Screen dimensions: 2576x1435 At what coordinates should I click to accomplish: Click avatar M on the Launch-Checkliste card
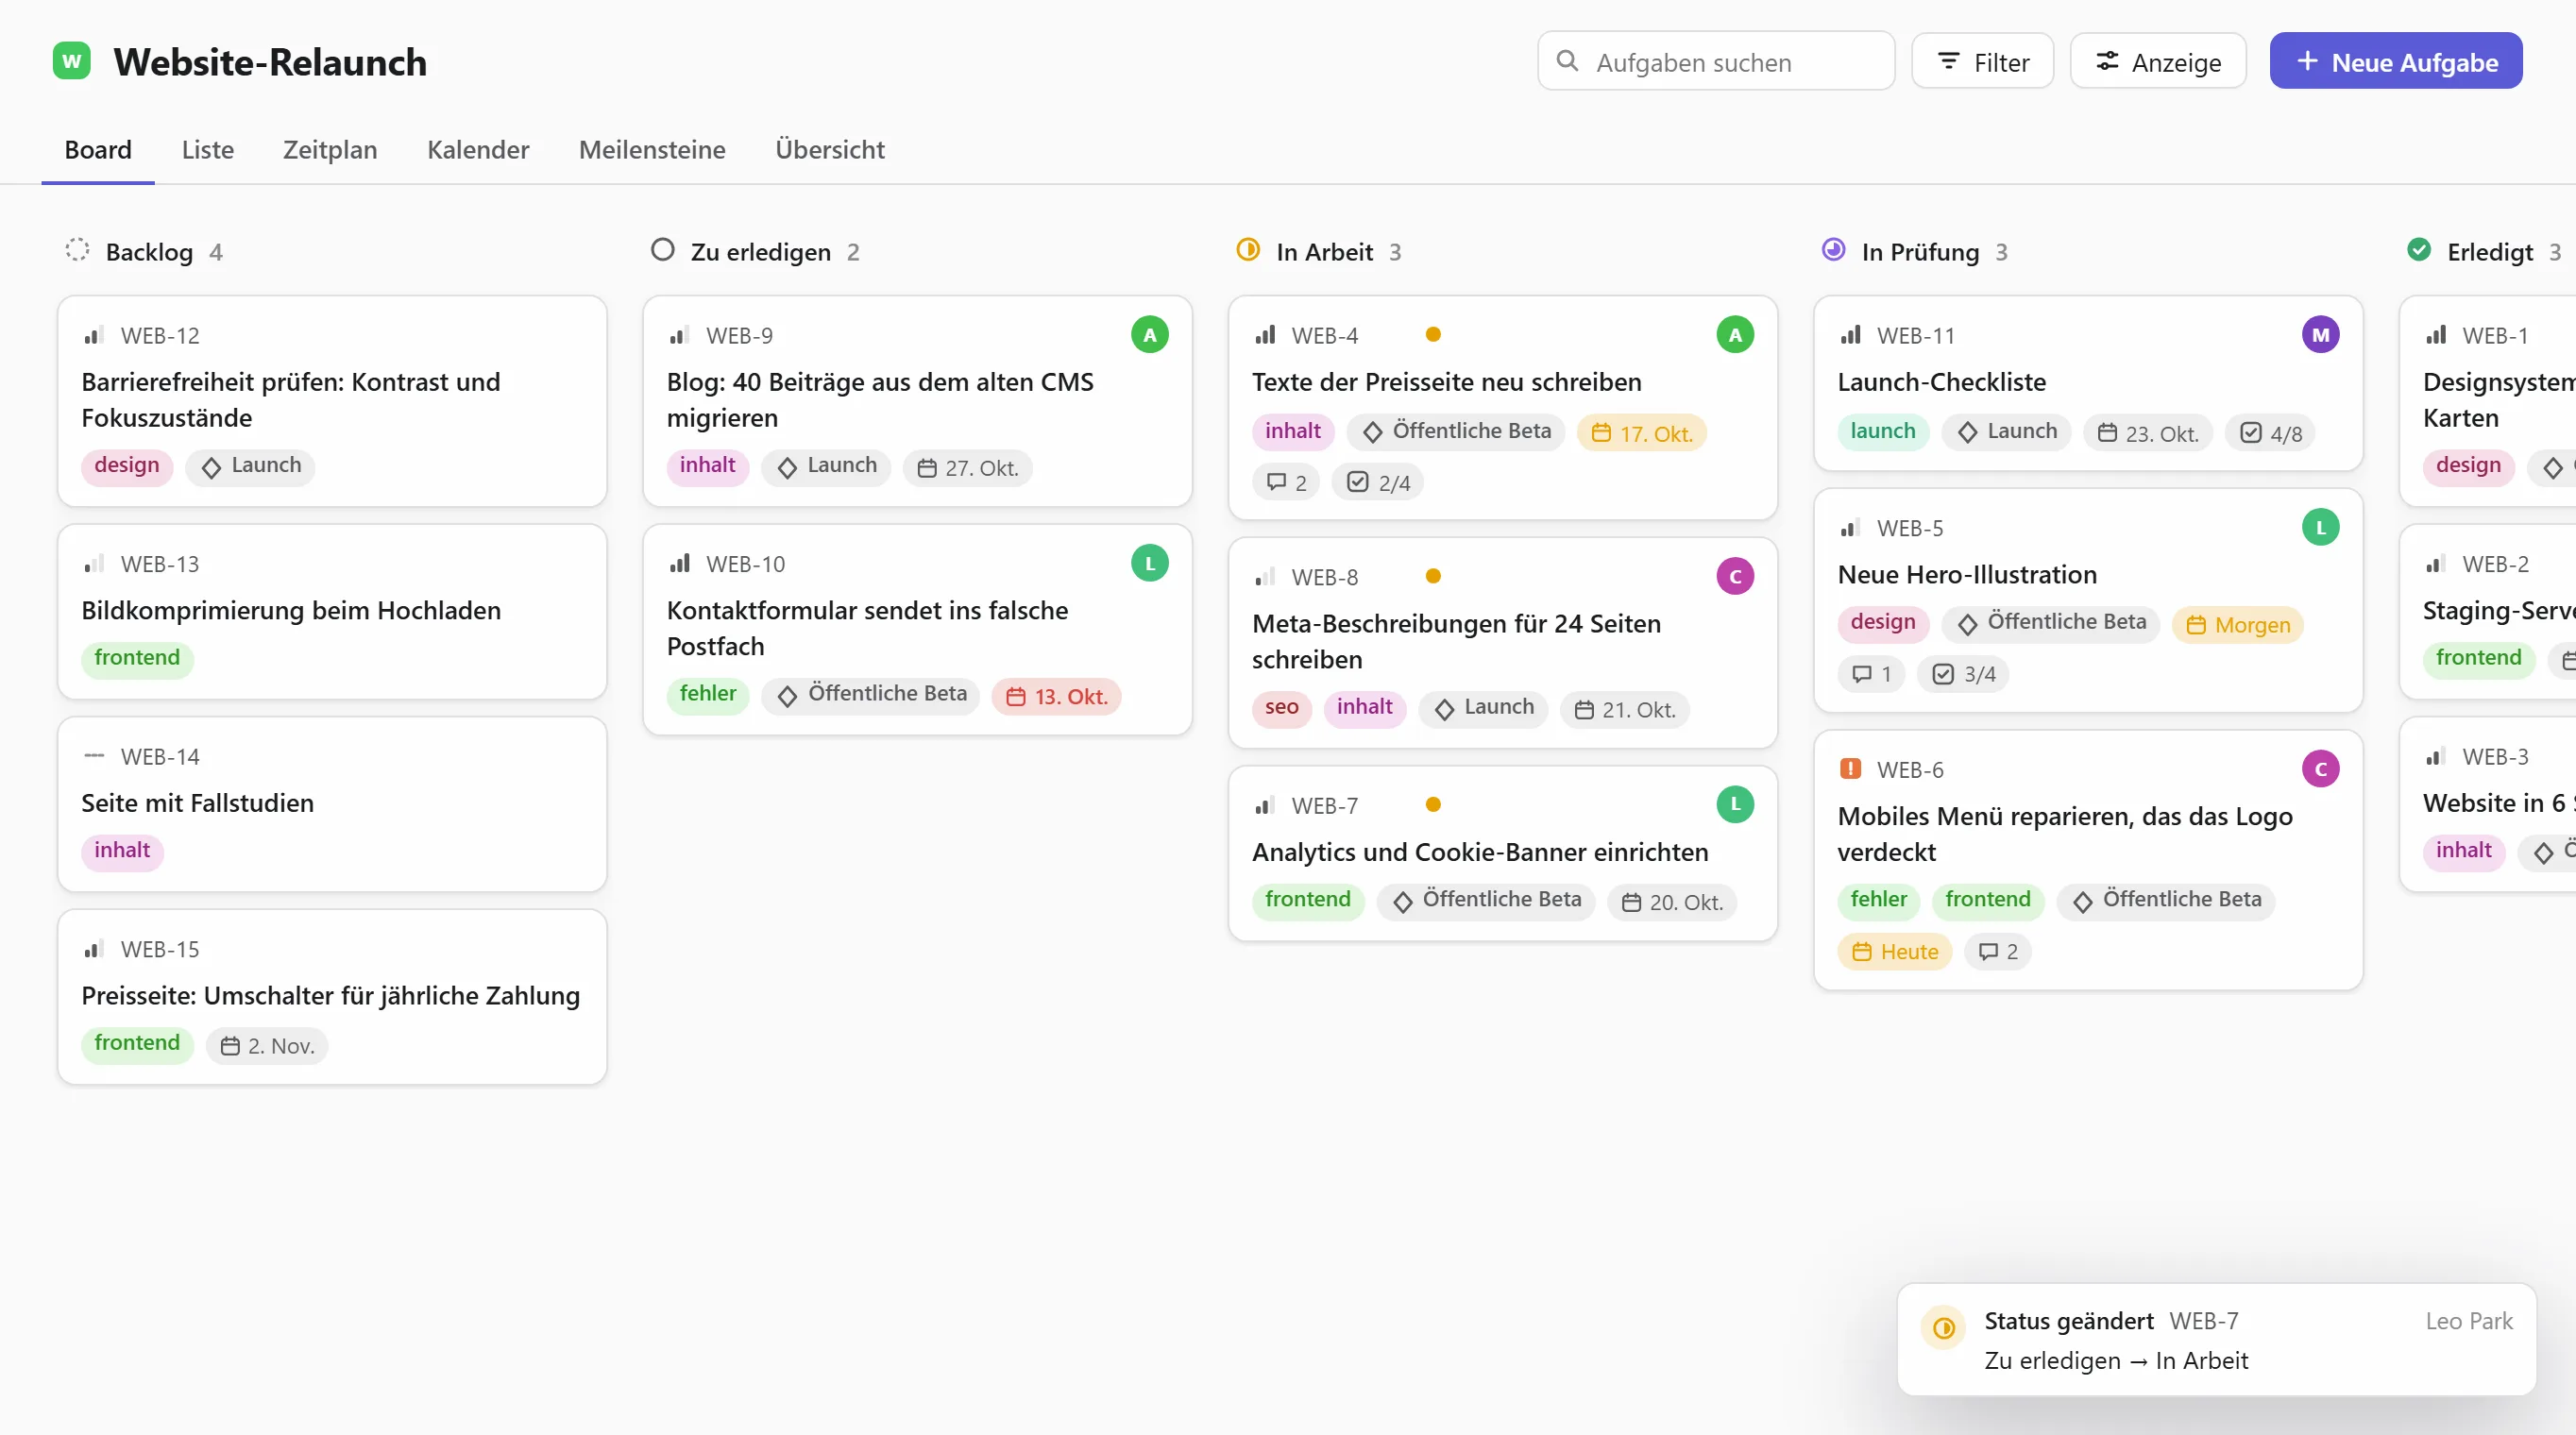tap(2320, 335)
